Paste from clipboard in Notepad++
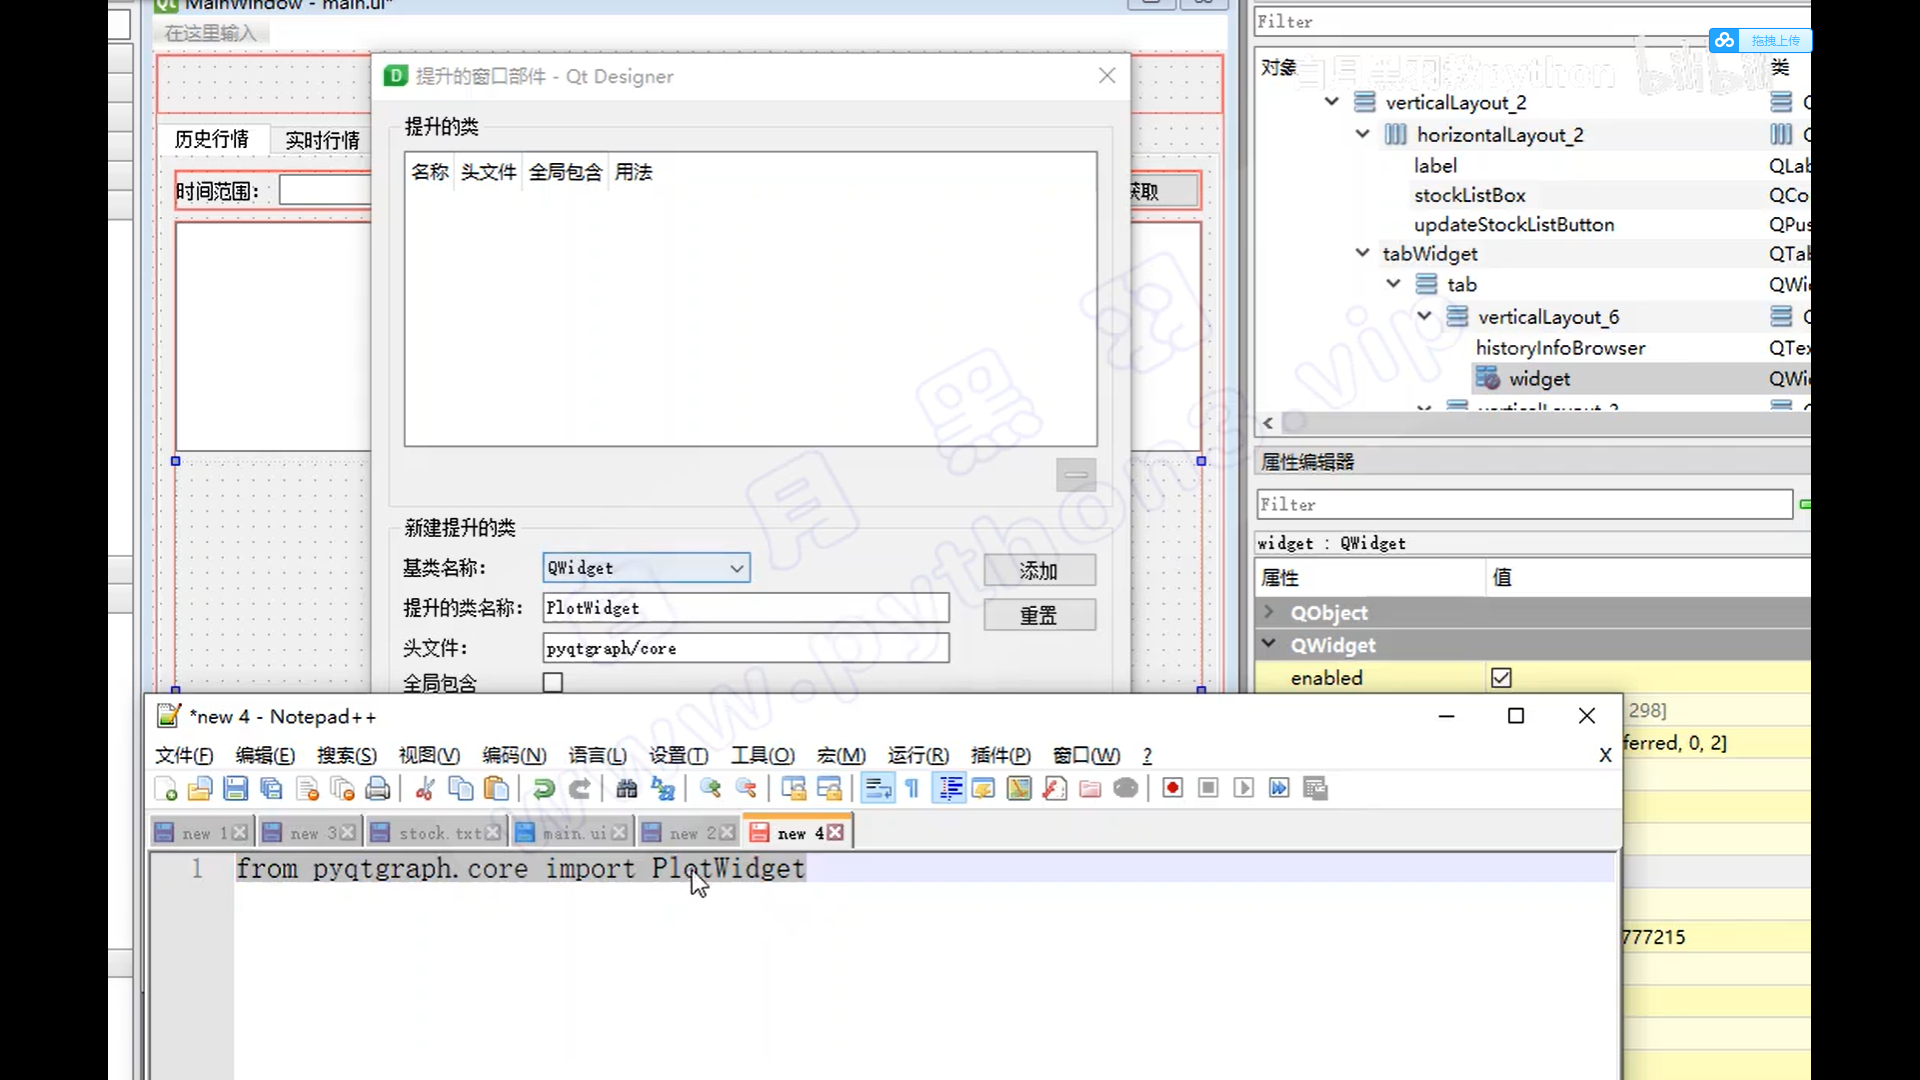 click(x=497, y=788)
